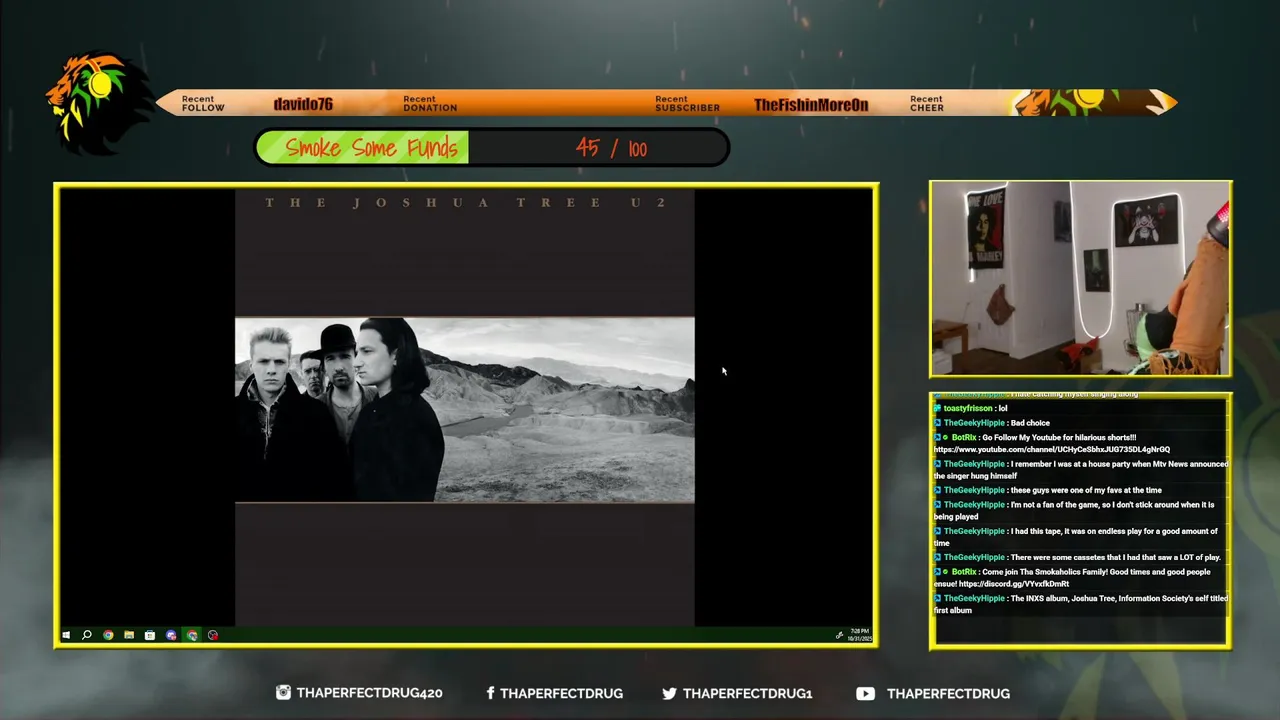The width and height of the screenshot is (1280, 720).
Task: Open the dark round app with red badge
Action: pos(213,635)
